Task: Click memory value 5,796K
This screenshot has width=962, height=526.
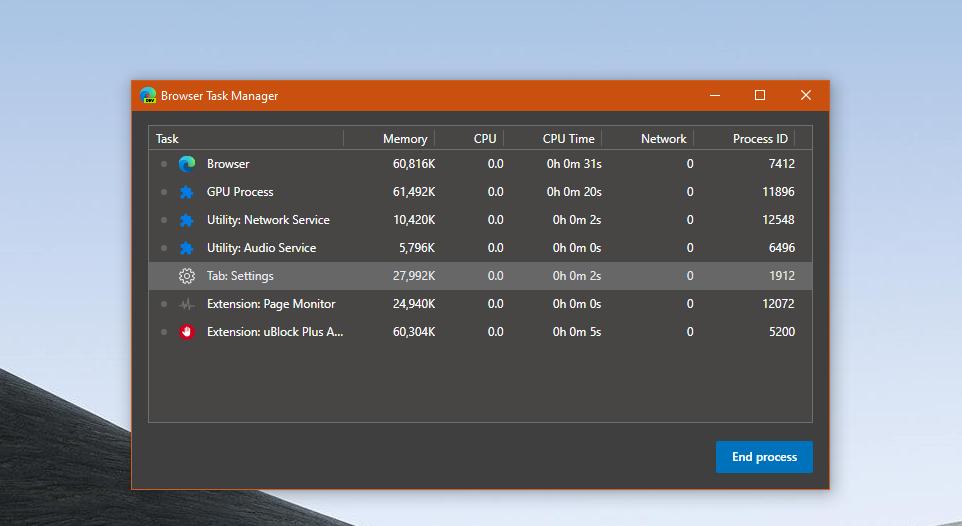Action: click(x=417, y=248)
